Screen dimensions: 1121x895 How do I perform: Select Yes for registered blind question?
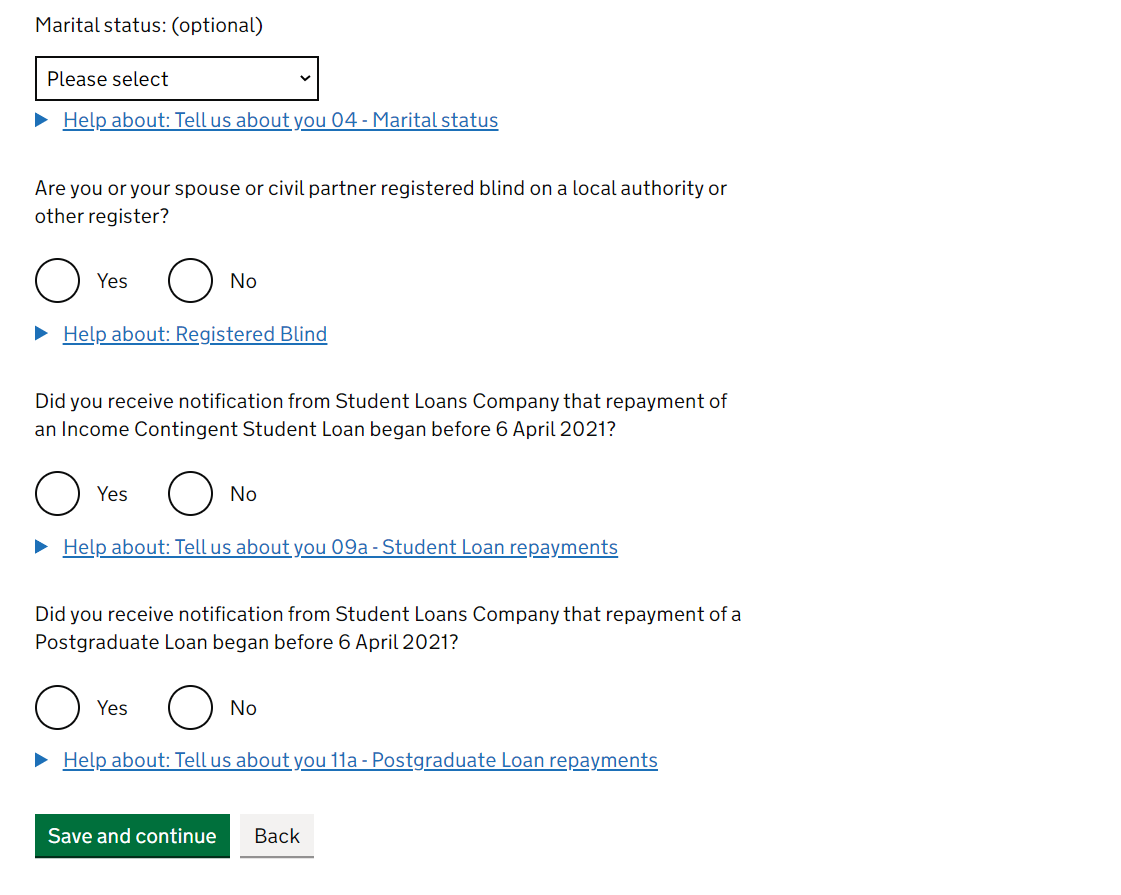click(x=57, y=281)
